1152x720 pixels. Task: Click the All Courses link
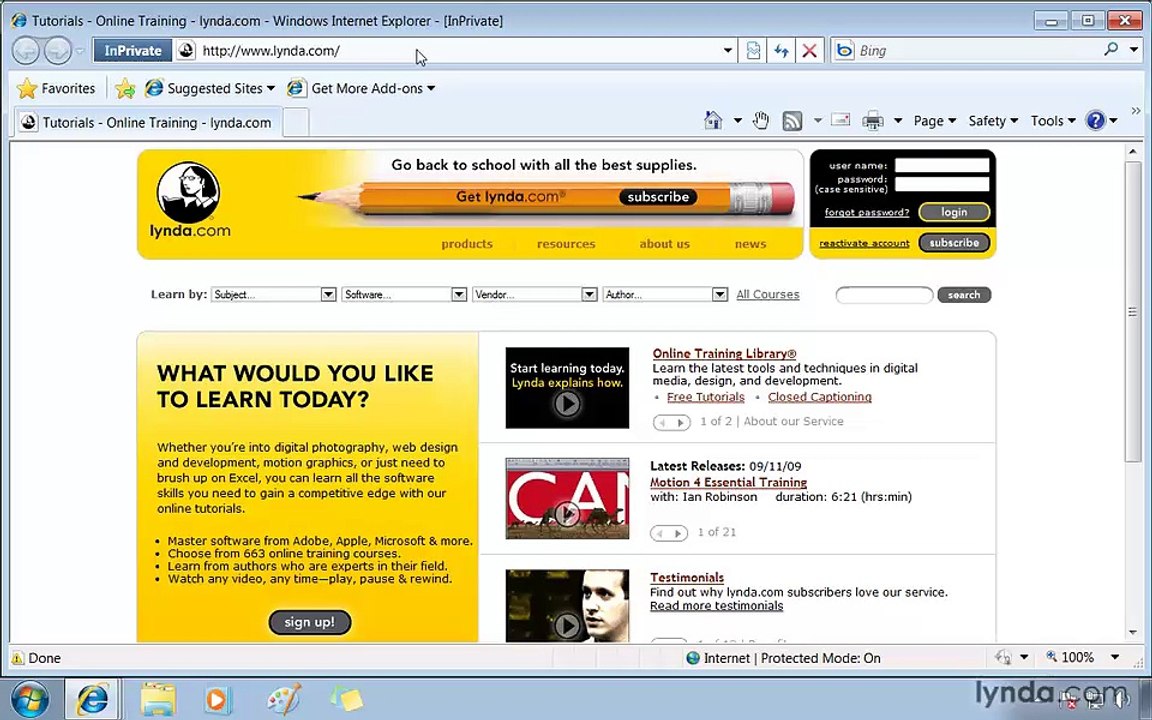(768, 295)
